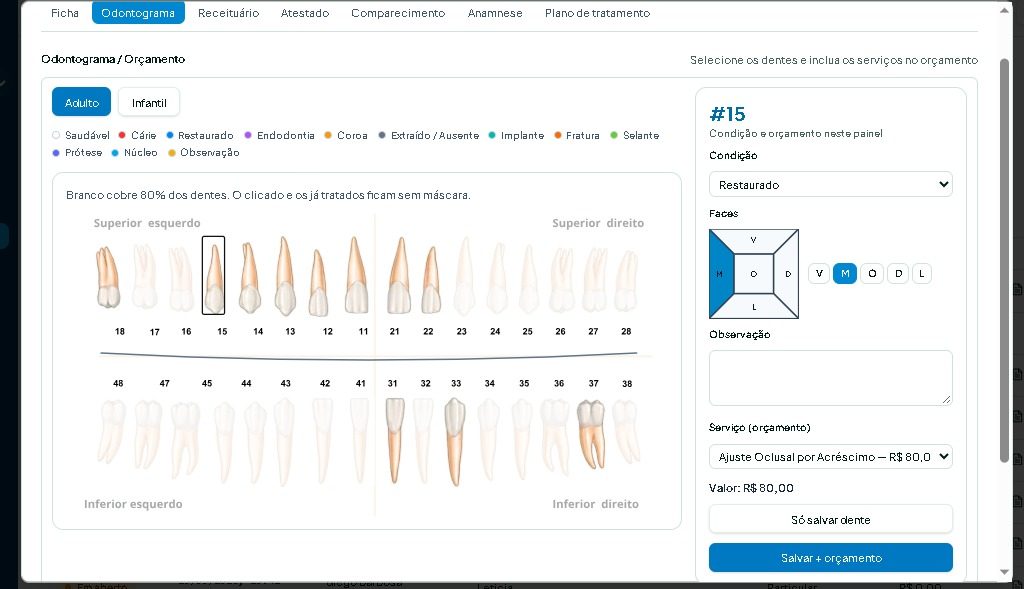1024x589 pixels.
Task: Click the Núcleo legend label
Action: (140, 152)
